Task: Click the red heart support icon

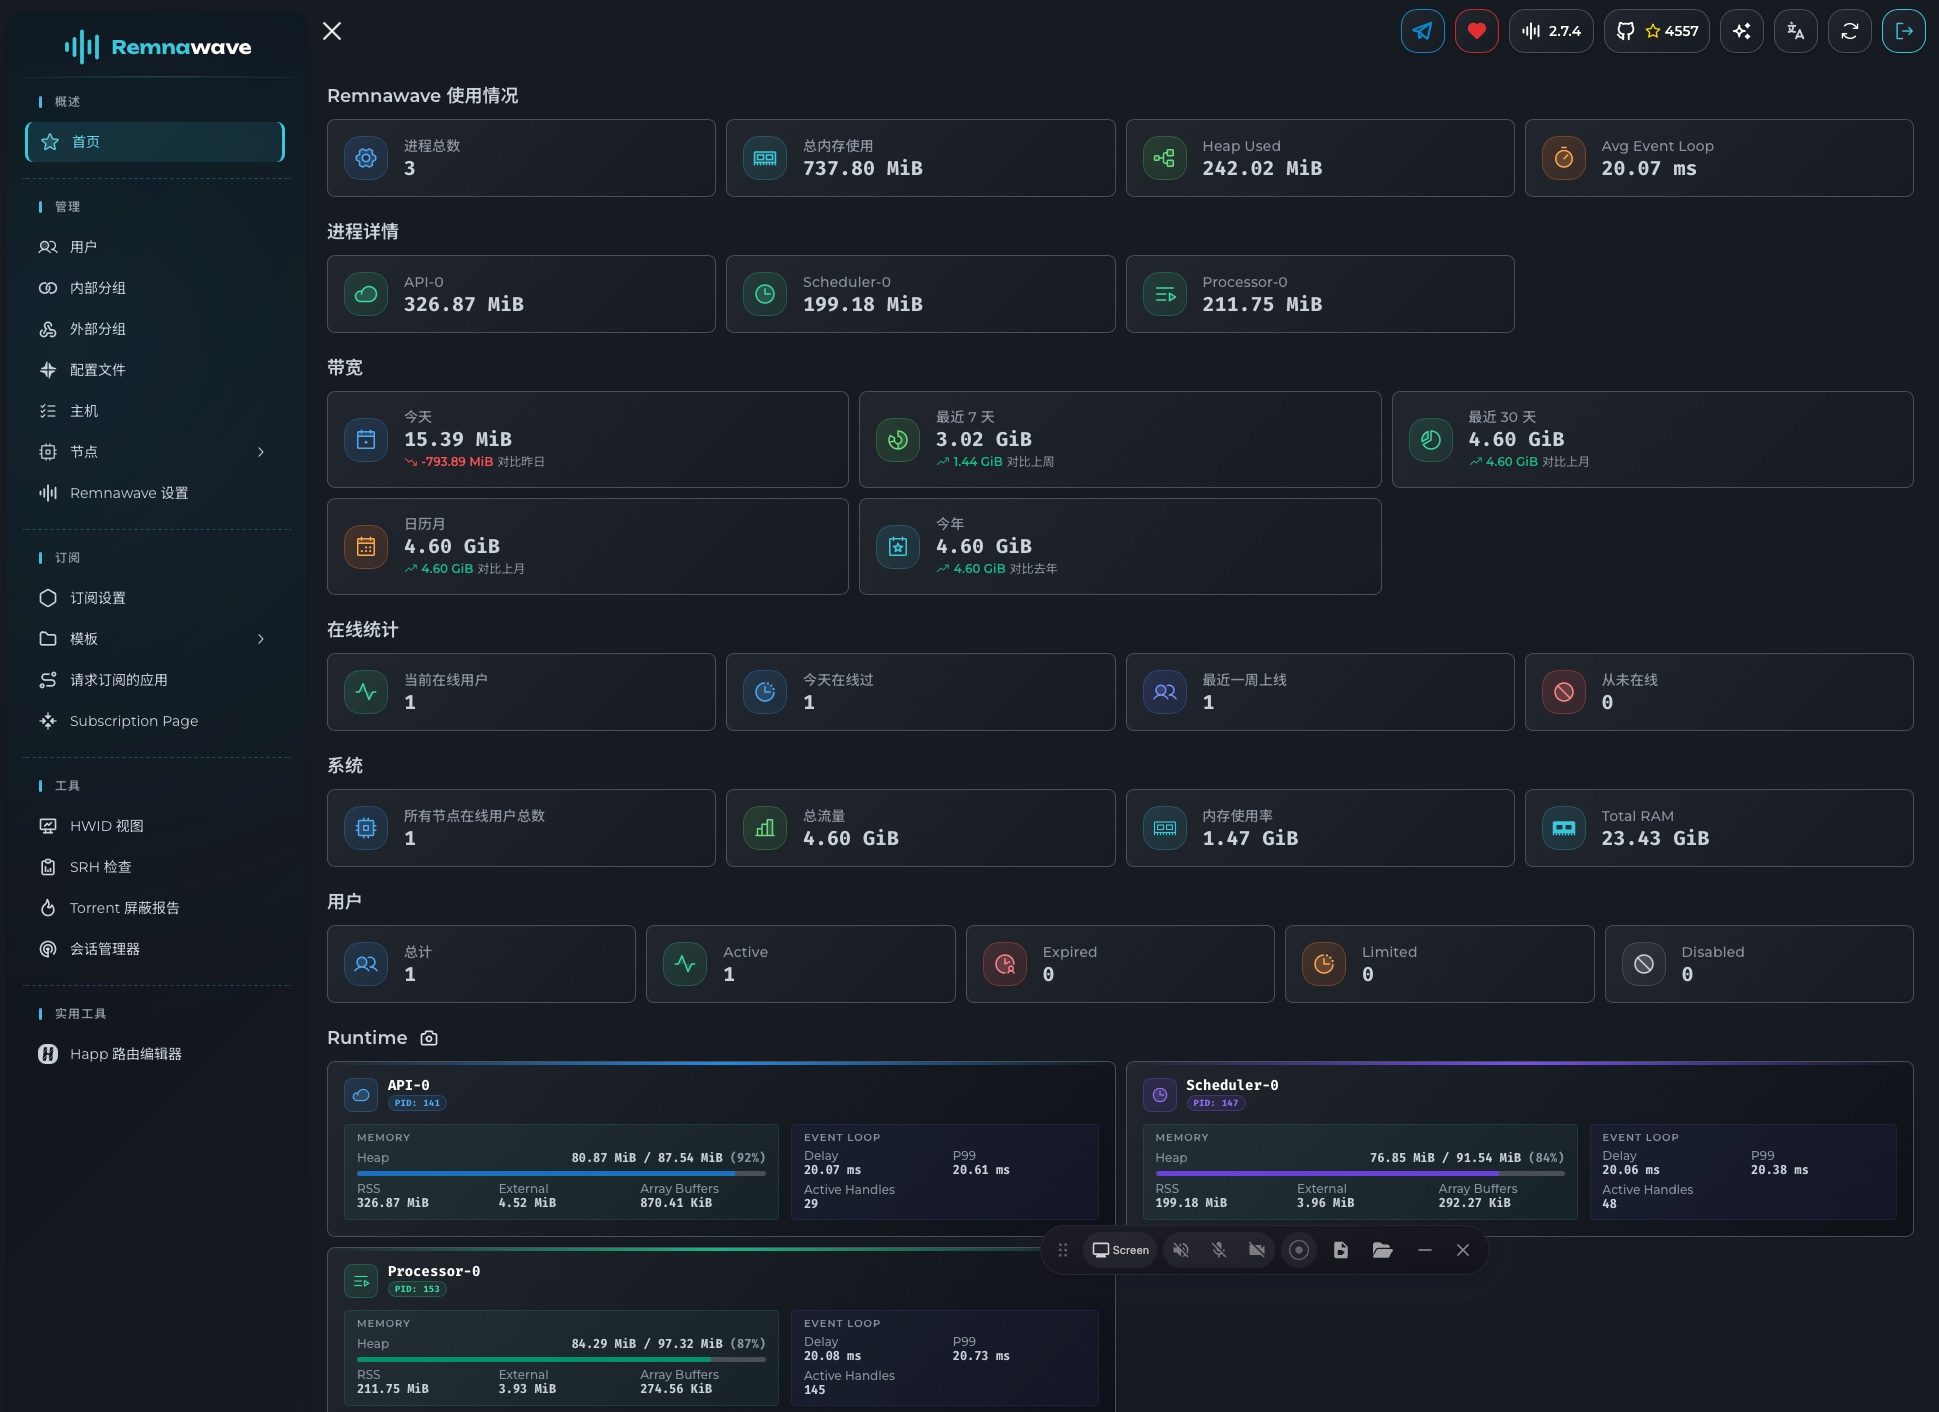Action: [1476, 31]
